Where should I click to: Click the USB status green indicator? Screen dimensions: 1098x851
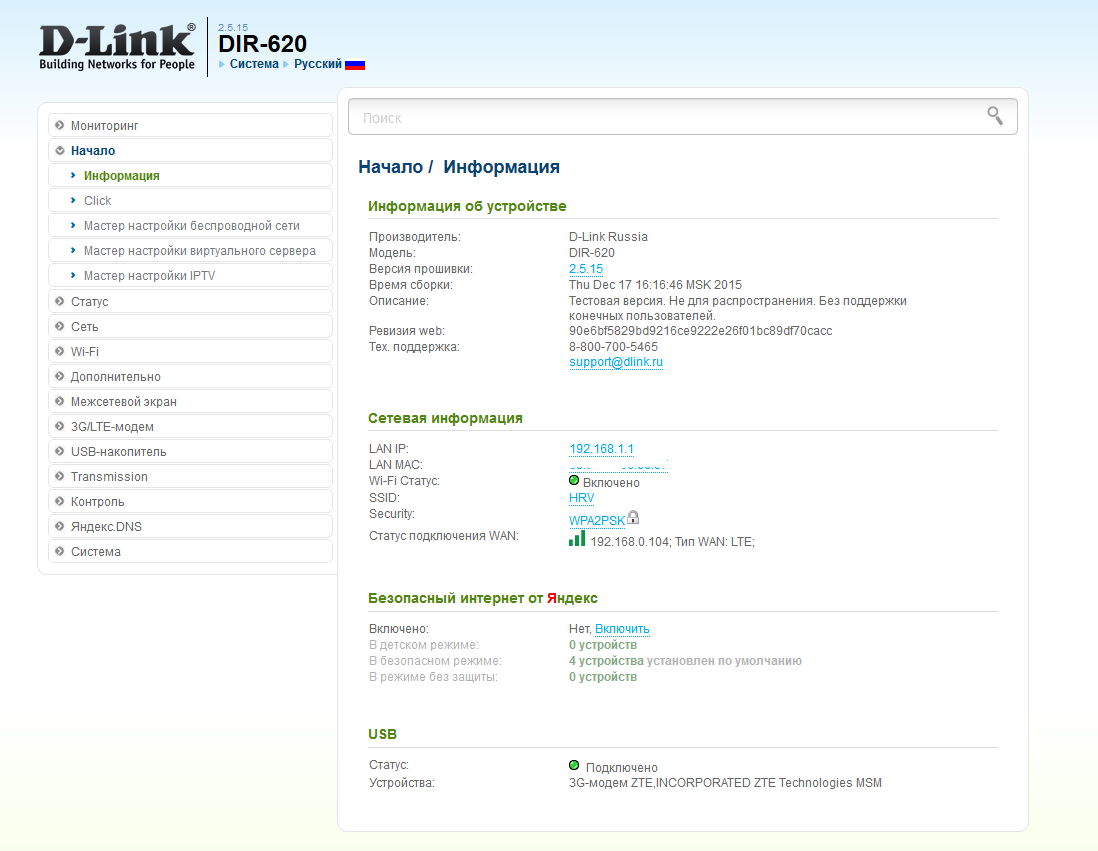click(x=574, y=765)
